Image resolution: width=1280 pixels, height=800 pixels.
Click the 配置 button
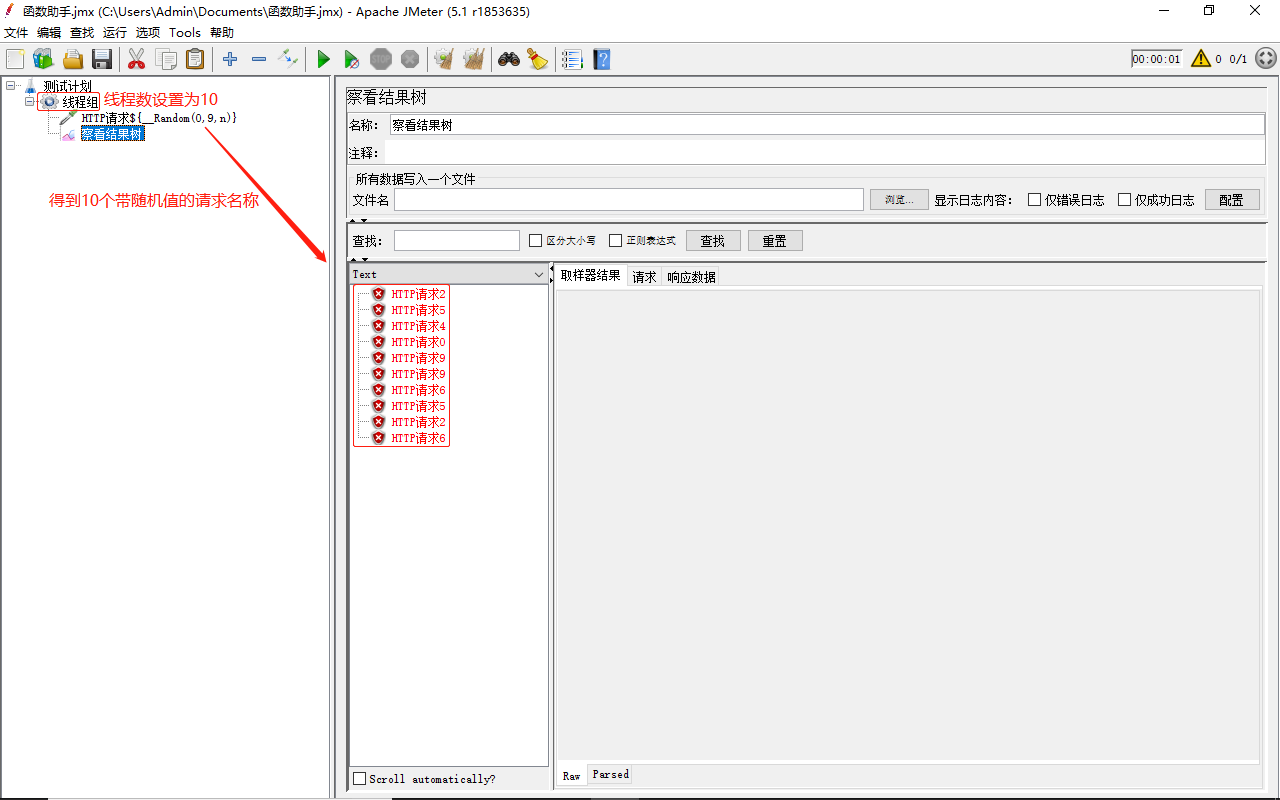coord(1232,200)
